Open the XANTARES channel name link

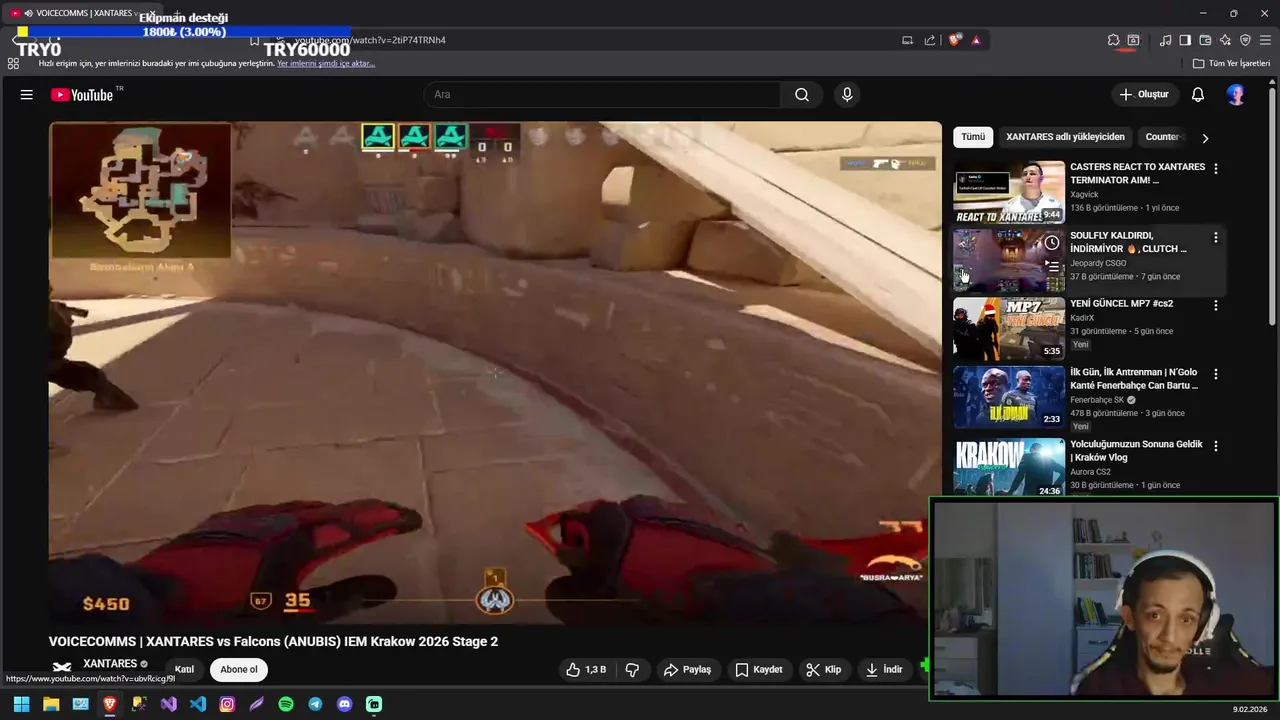tap(110, 664)
